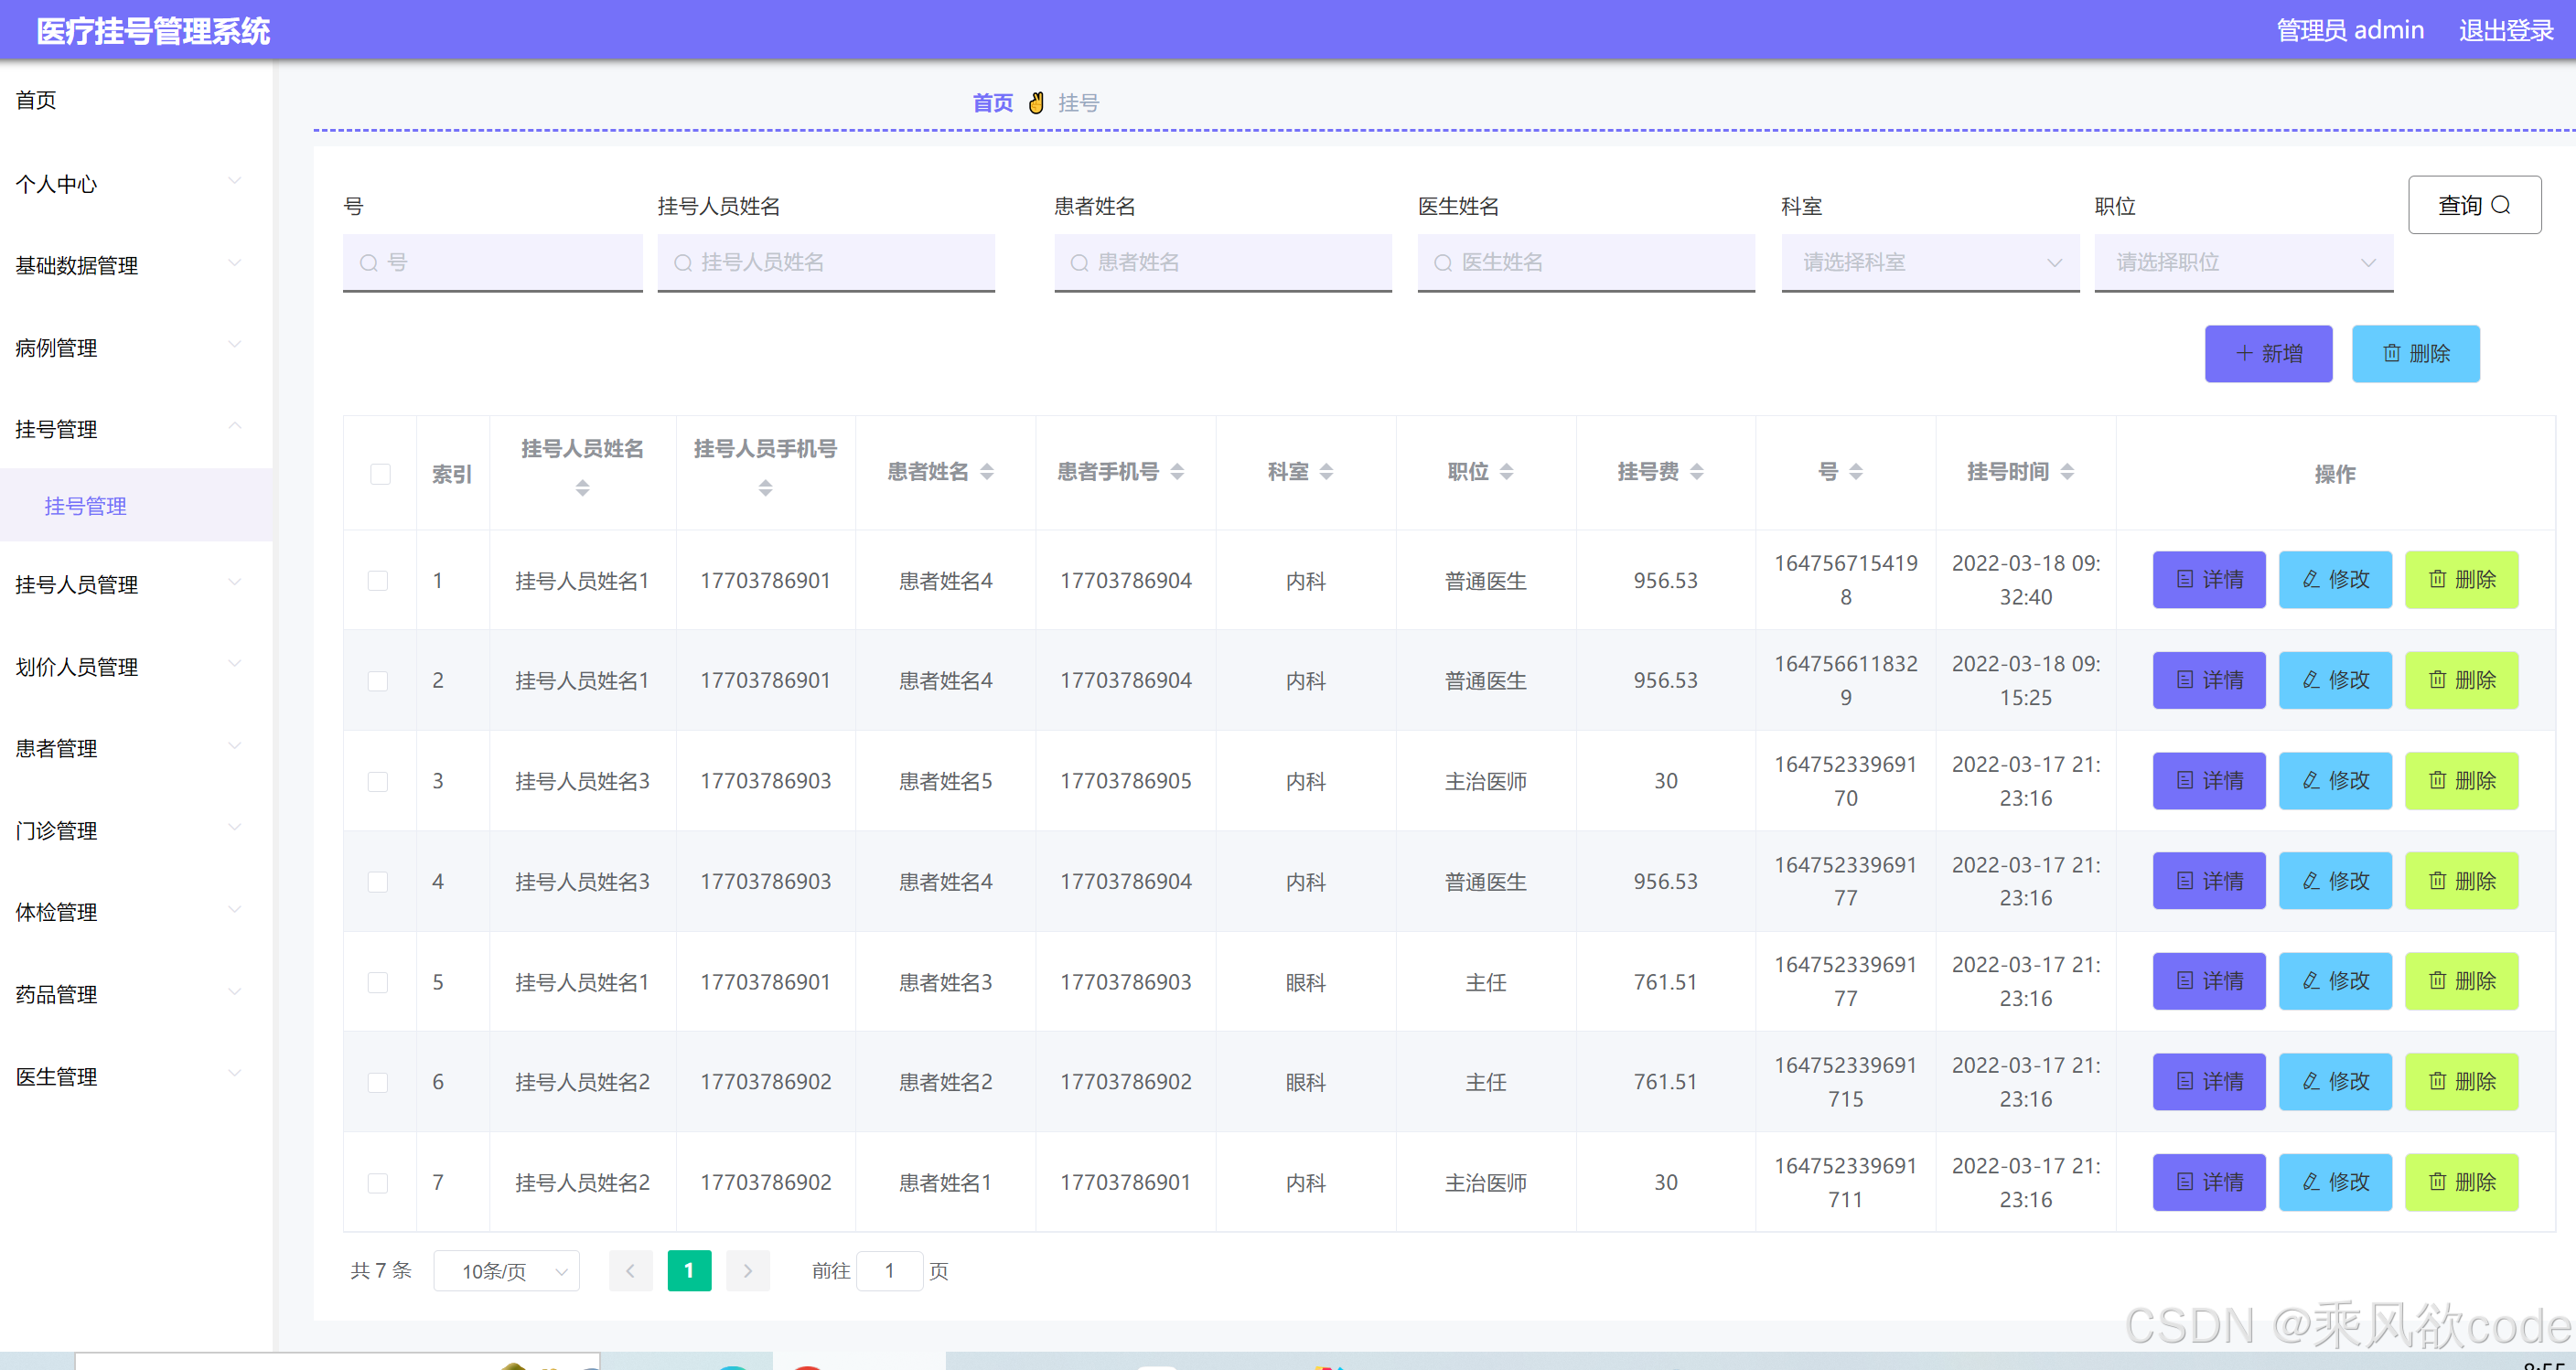Open the 请选择科室 dropdown
The image size is (2576, 1370).
(1930, 262)
